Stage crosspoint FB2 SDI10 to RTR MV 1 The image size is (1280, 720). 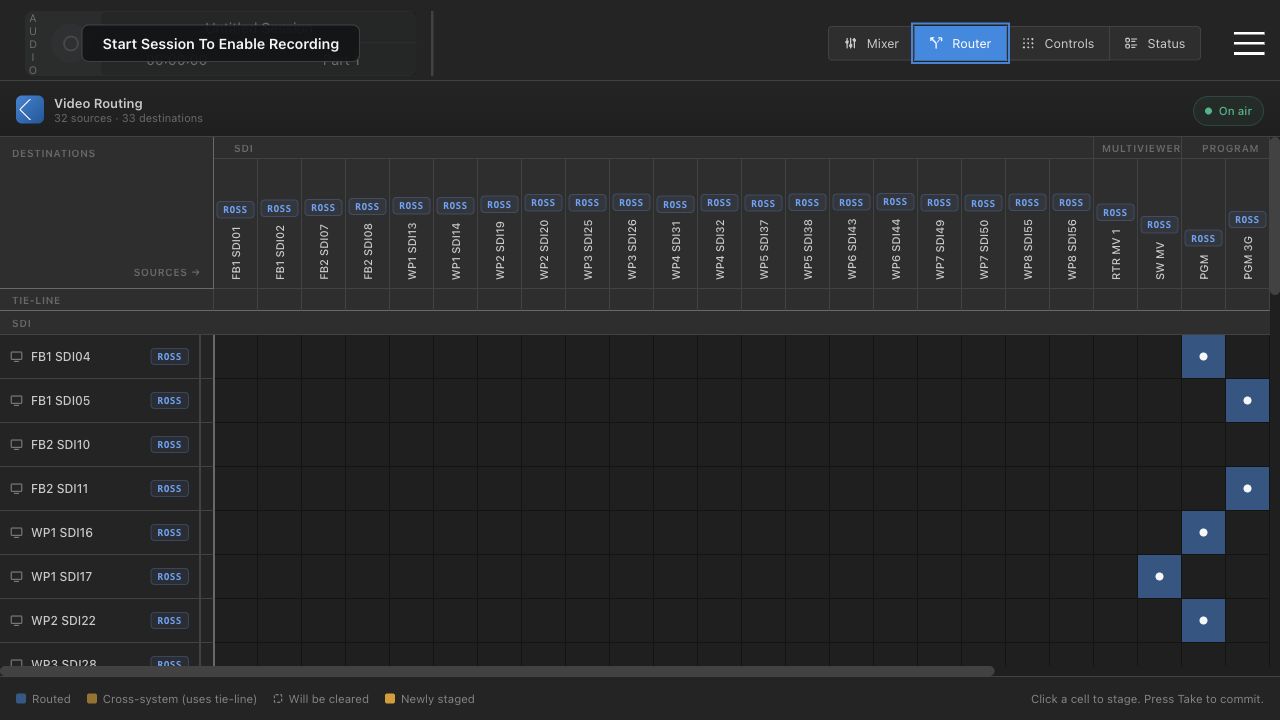point(1115,445)
